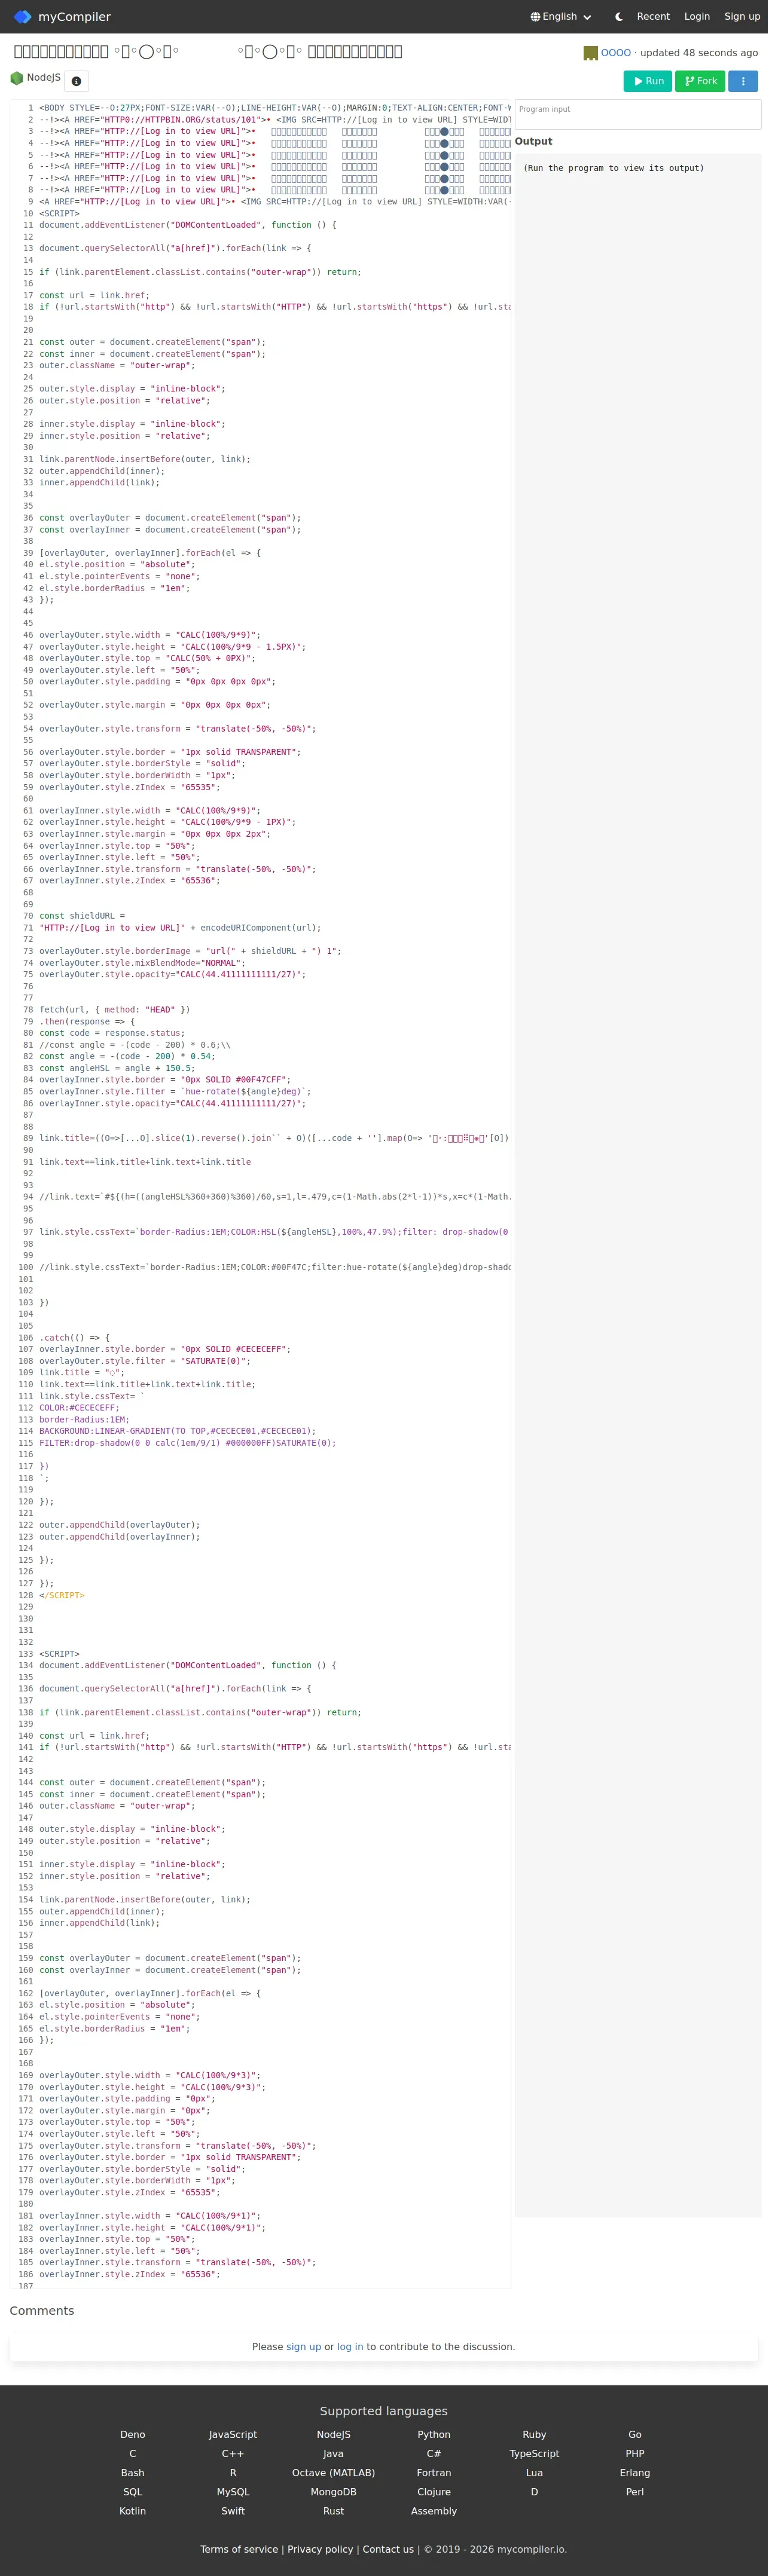
Task: Open the Recent menu item
Action: click(653, 17)
